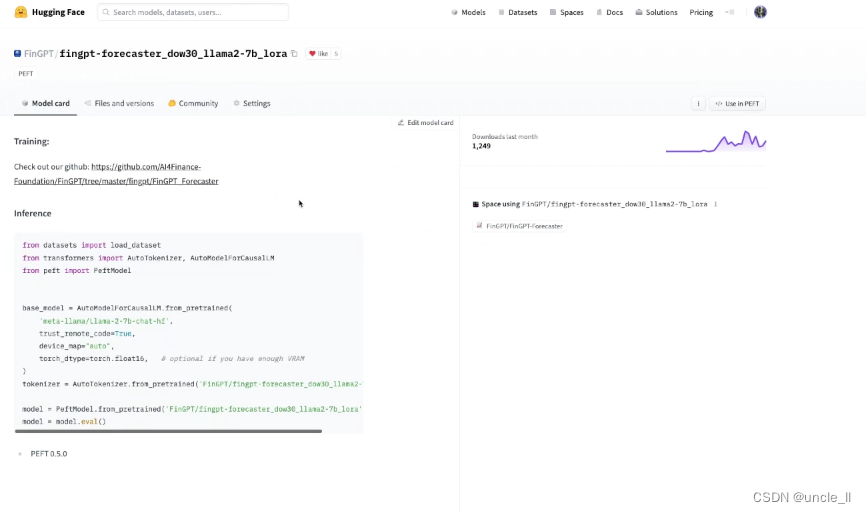
Task: Copy the model name with the copy icon
Action: pos(294,54)
